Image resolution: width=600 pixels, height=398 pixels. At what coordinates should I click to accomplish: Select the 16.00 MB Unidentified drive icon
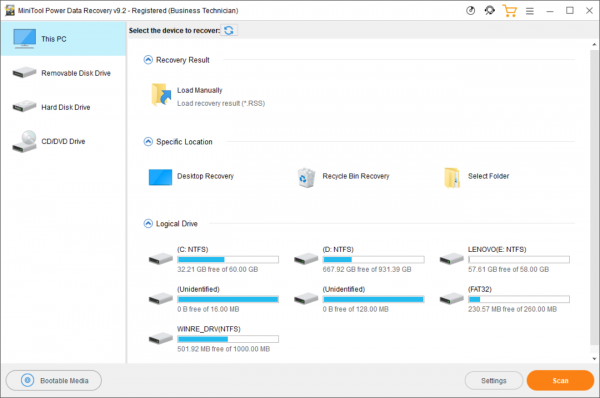coord(161,299)
